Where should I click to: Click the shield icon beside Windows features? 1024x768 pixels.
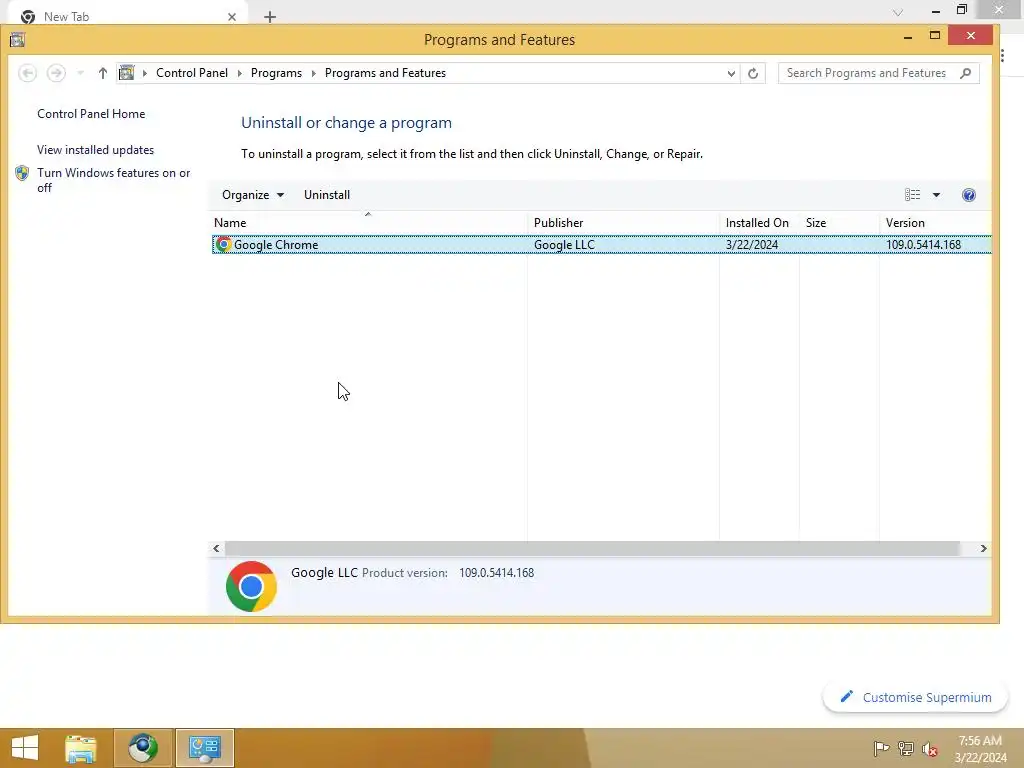point(22,173)
